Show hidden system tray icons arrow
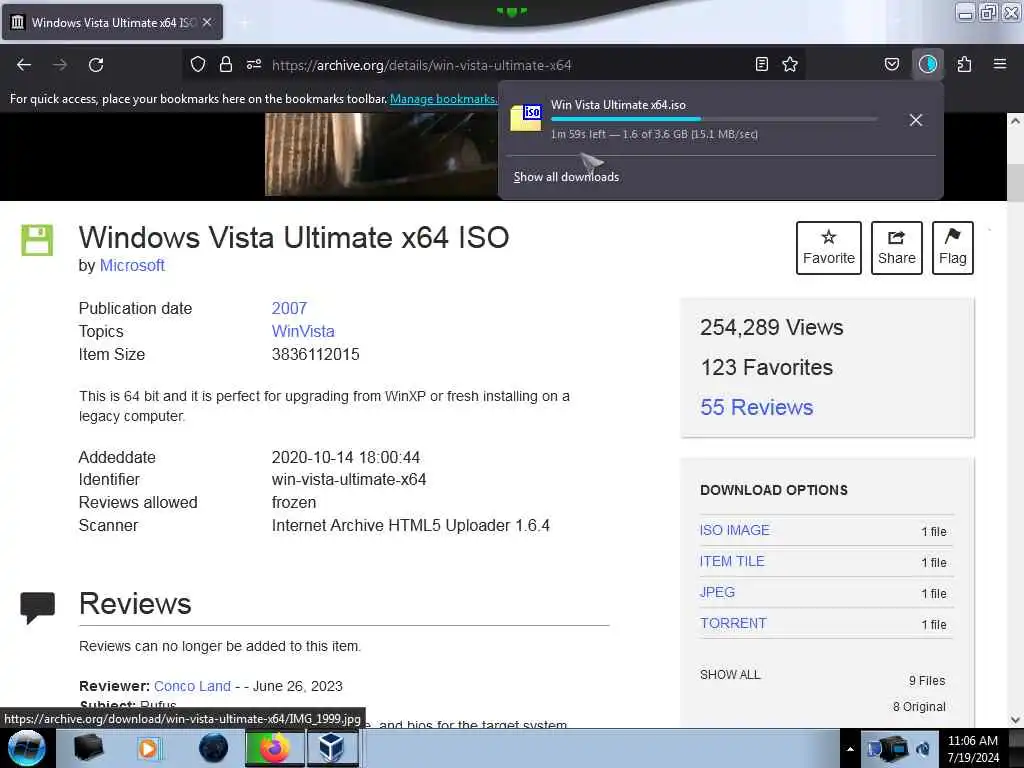Image resolution: width=1024 pixels, height=768 pixels. [850, 749]
